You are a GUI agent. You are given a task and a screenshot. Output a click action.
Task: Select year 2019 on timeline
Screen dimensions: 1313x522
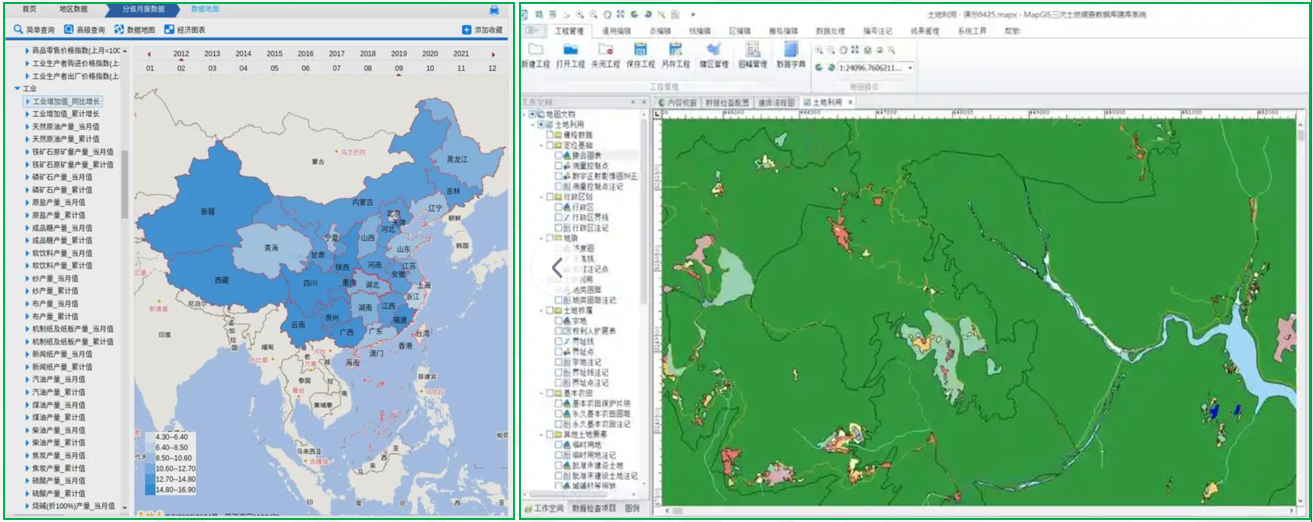coord(399,54)
